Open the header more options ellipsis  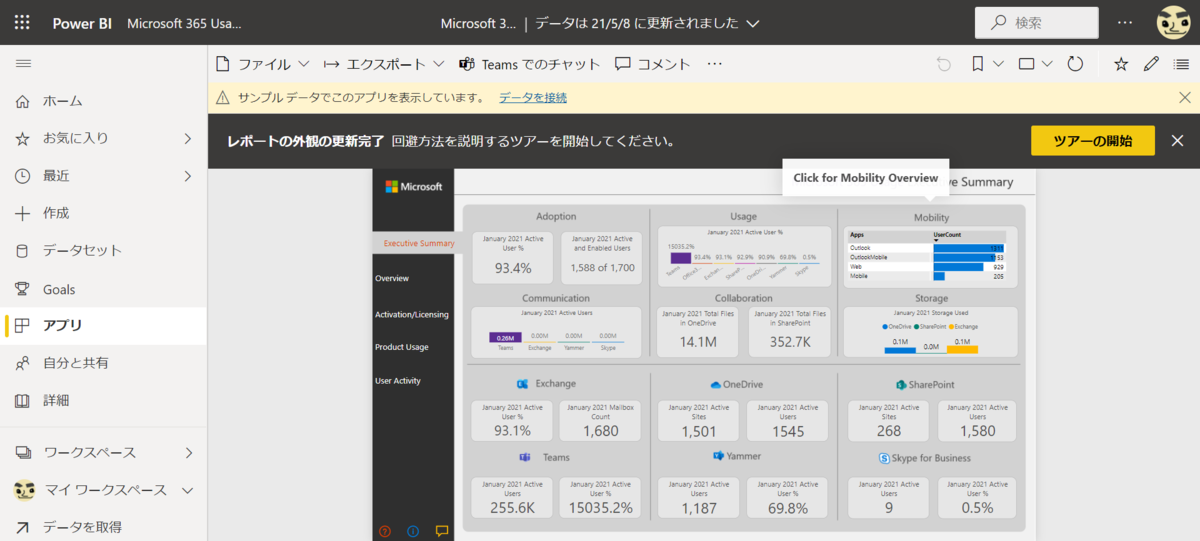point(1126,22)
